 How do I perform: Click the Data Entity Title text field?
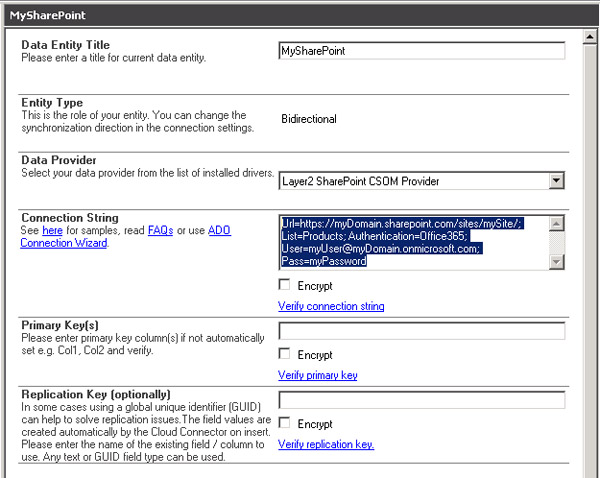421,51
